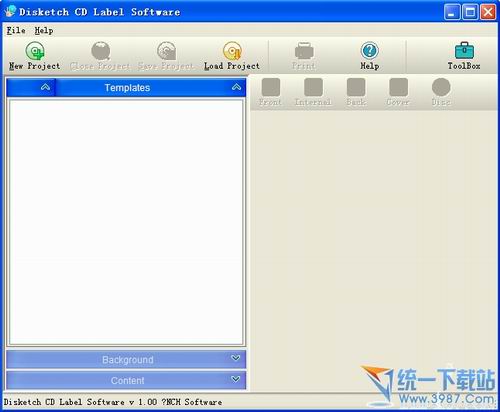Select the Internal label view
The image size is (500, 412).
pos(313,92)
